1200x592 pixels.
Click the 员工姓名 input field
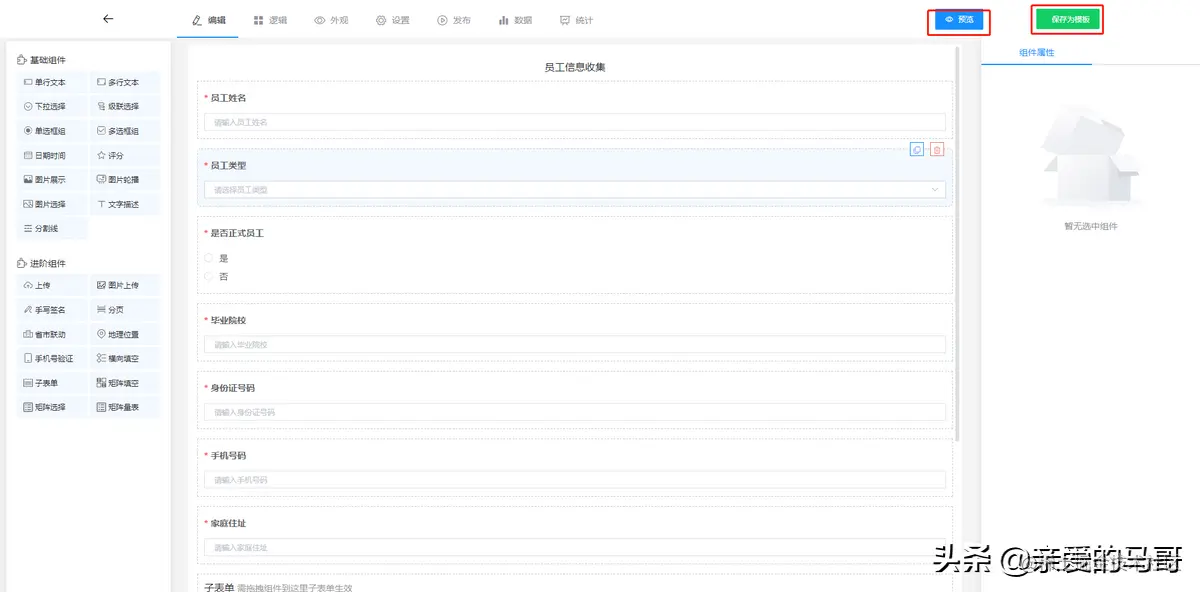coord(574,122)
